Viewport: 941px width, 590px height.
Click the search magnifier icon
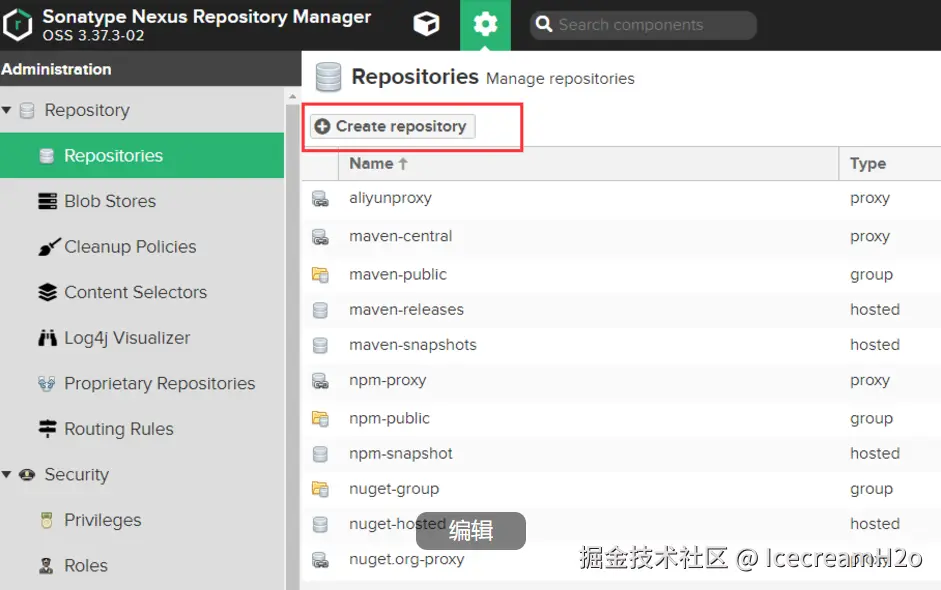544,24
